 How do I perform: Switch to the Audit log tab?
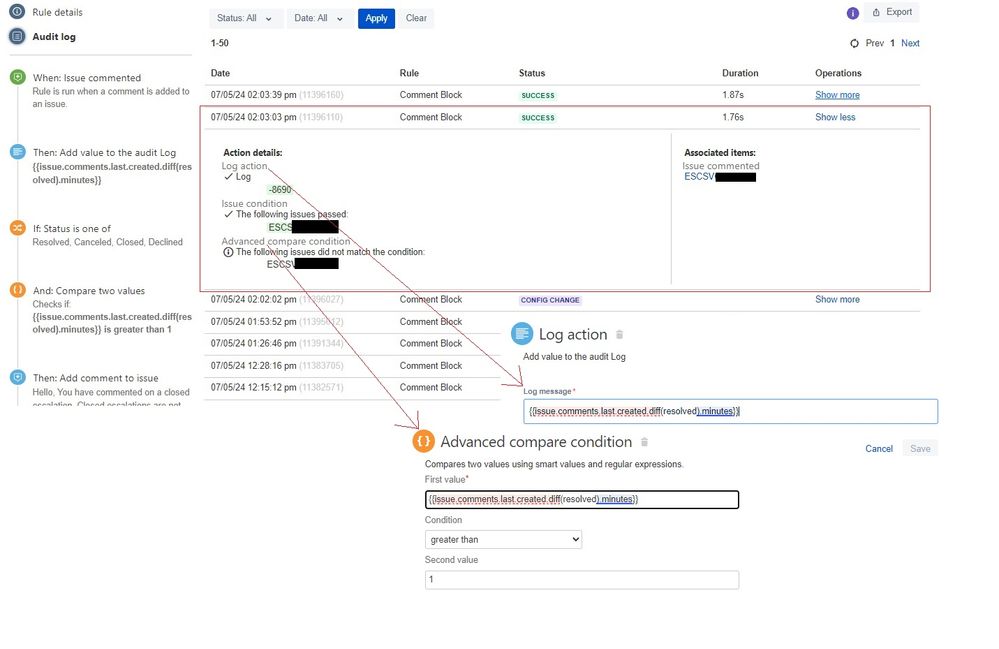[52, 38]
